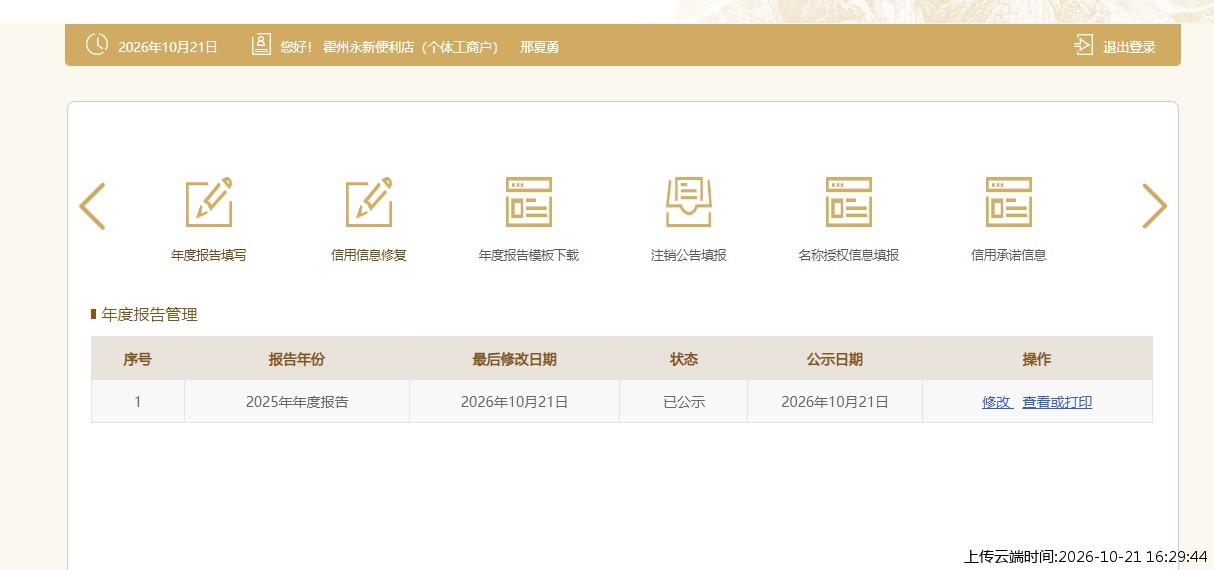Select the 信用信息修复 label

click(x=369, y=255)
